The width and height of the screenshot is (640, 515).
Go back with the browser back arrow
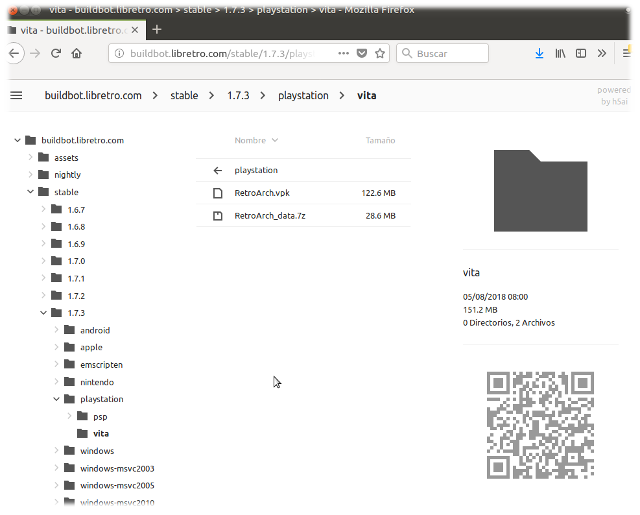(x=15, y=53)
